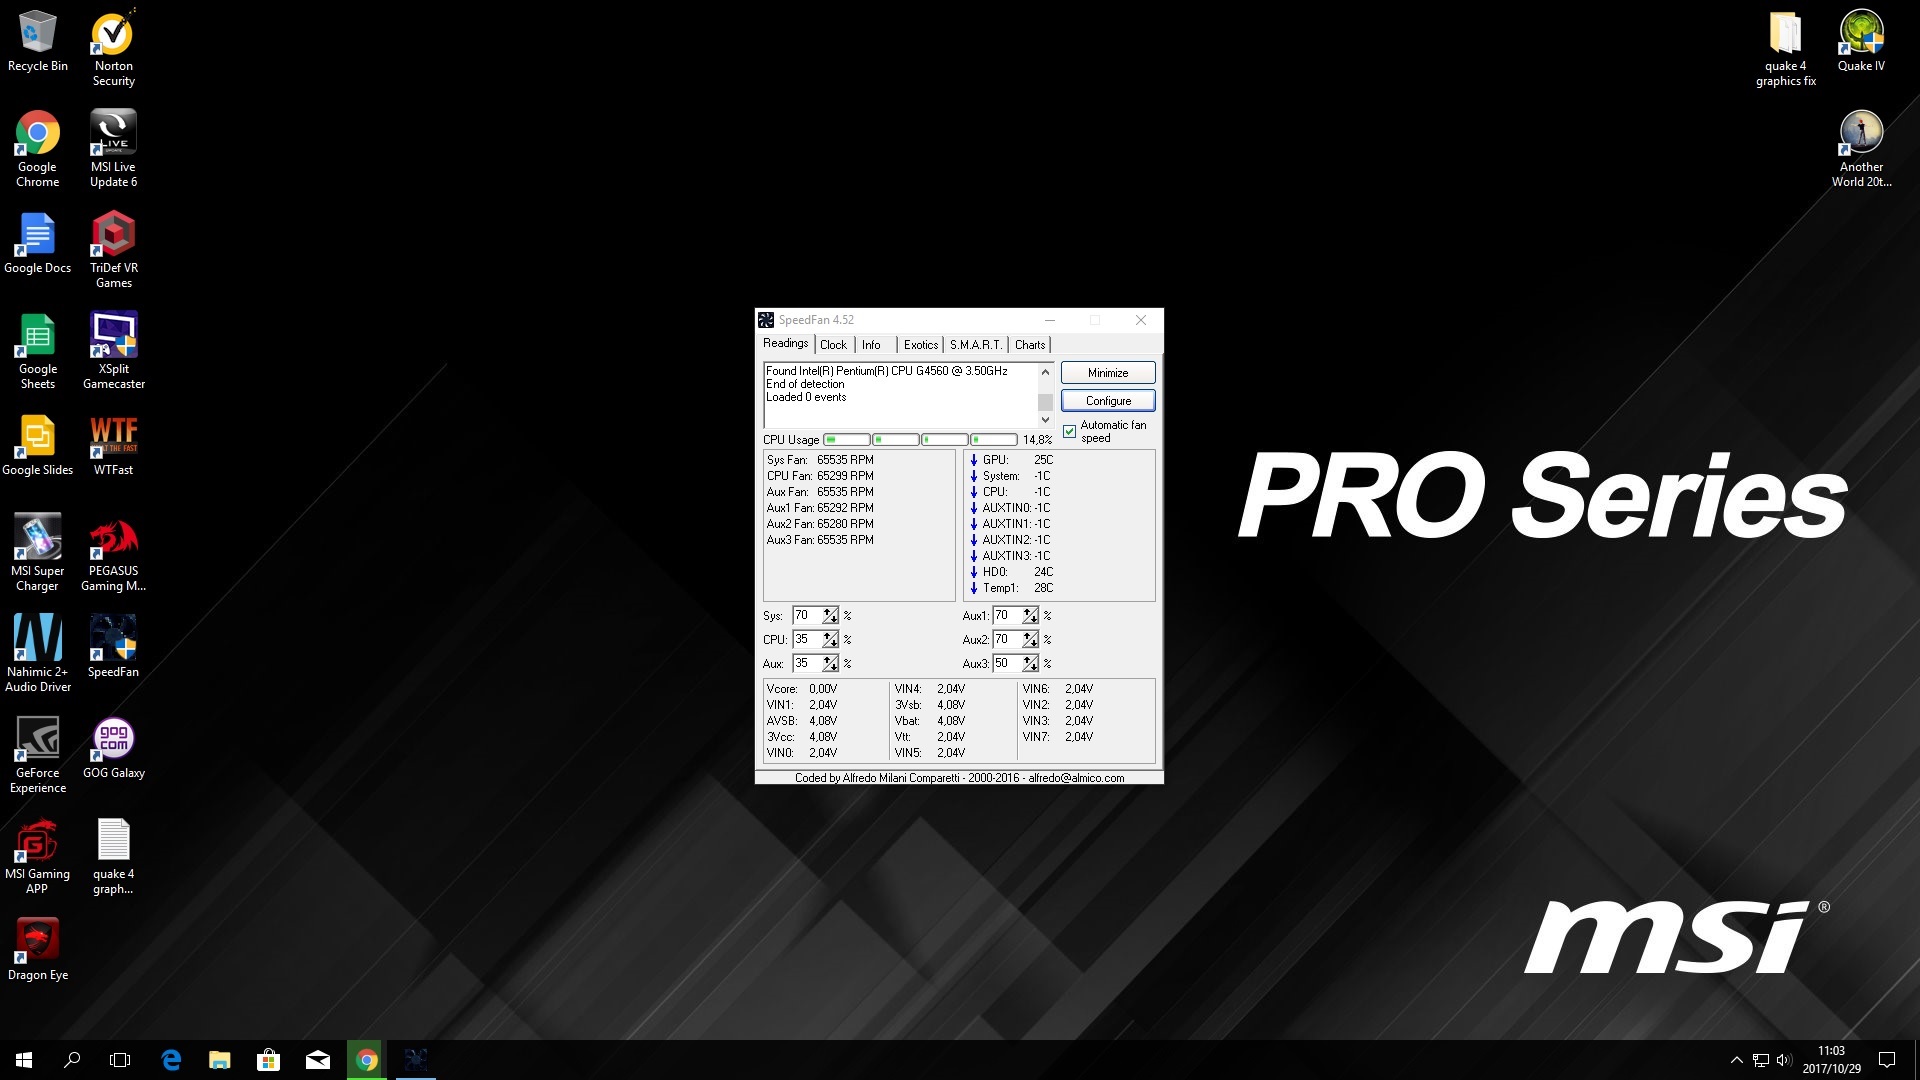The width and height of the screenshot is (1920, 1080).
Task: Click the Aux1 fan speed stepper
Action: point(1030,616)
